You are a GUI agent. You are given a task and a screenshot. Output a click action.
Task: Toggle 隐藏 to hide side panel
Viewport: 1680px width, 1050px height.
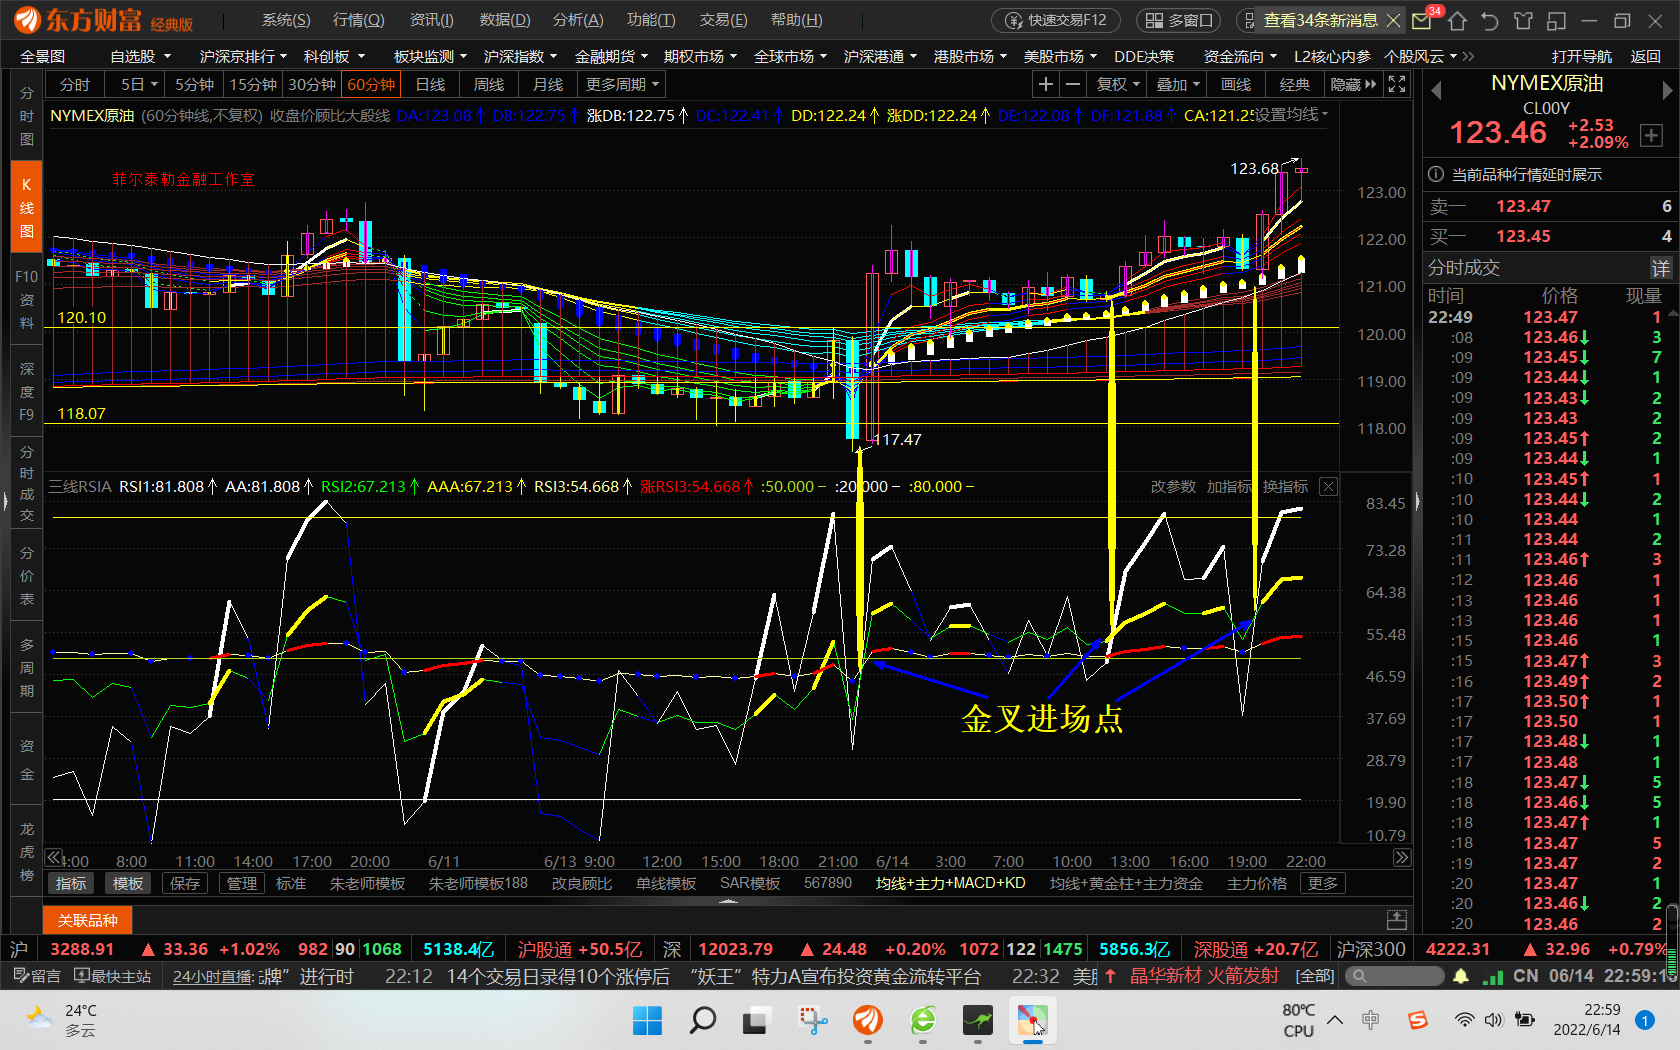click(x=1353, y=85)
